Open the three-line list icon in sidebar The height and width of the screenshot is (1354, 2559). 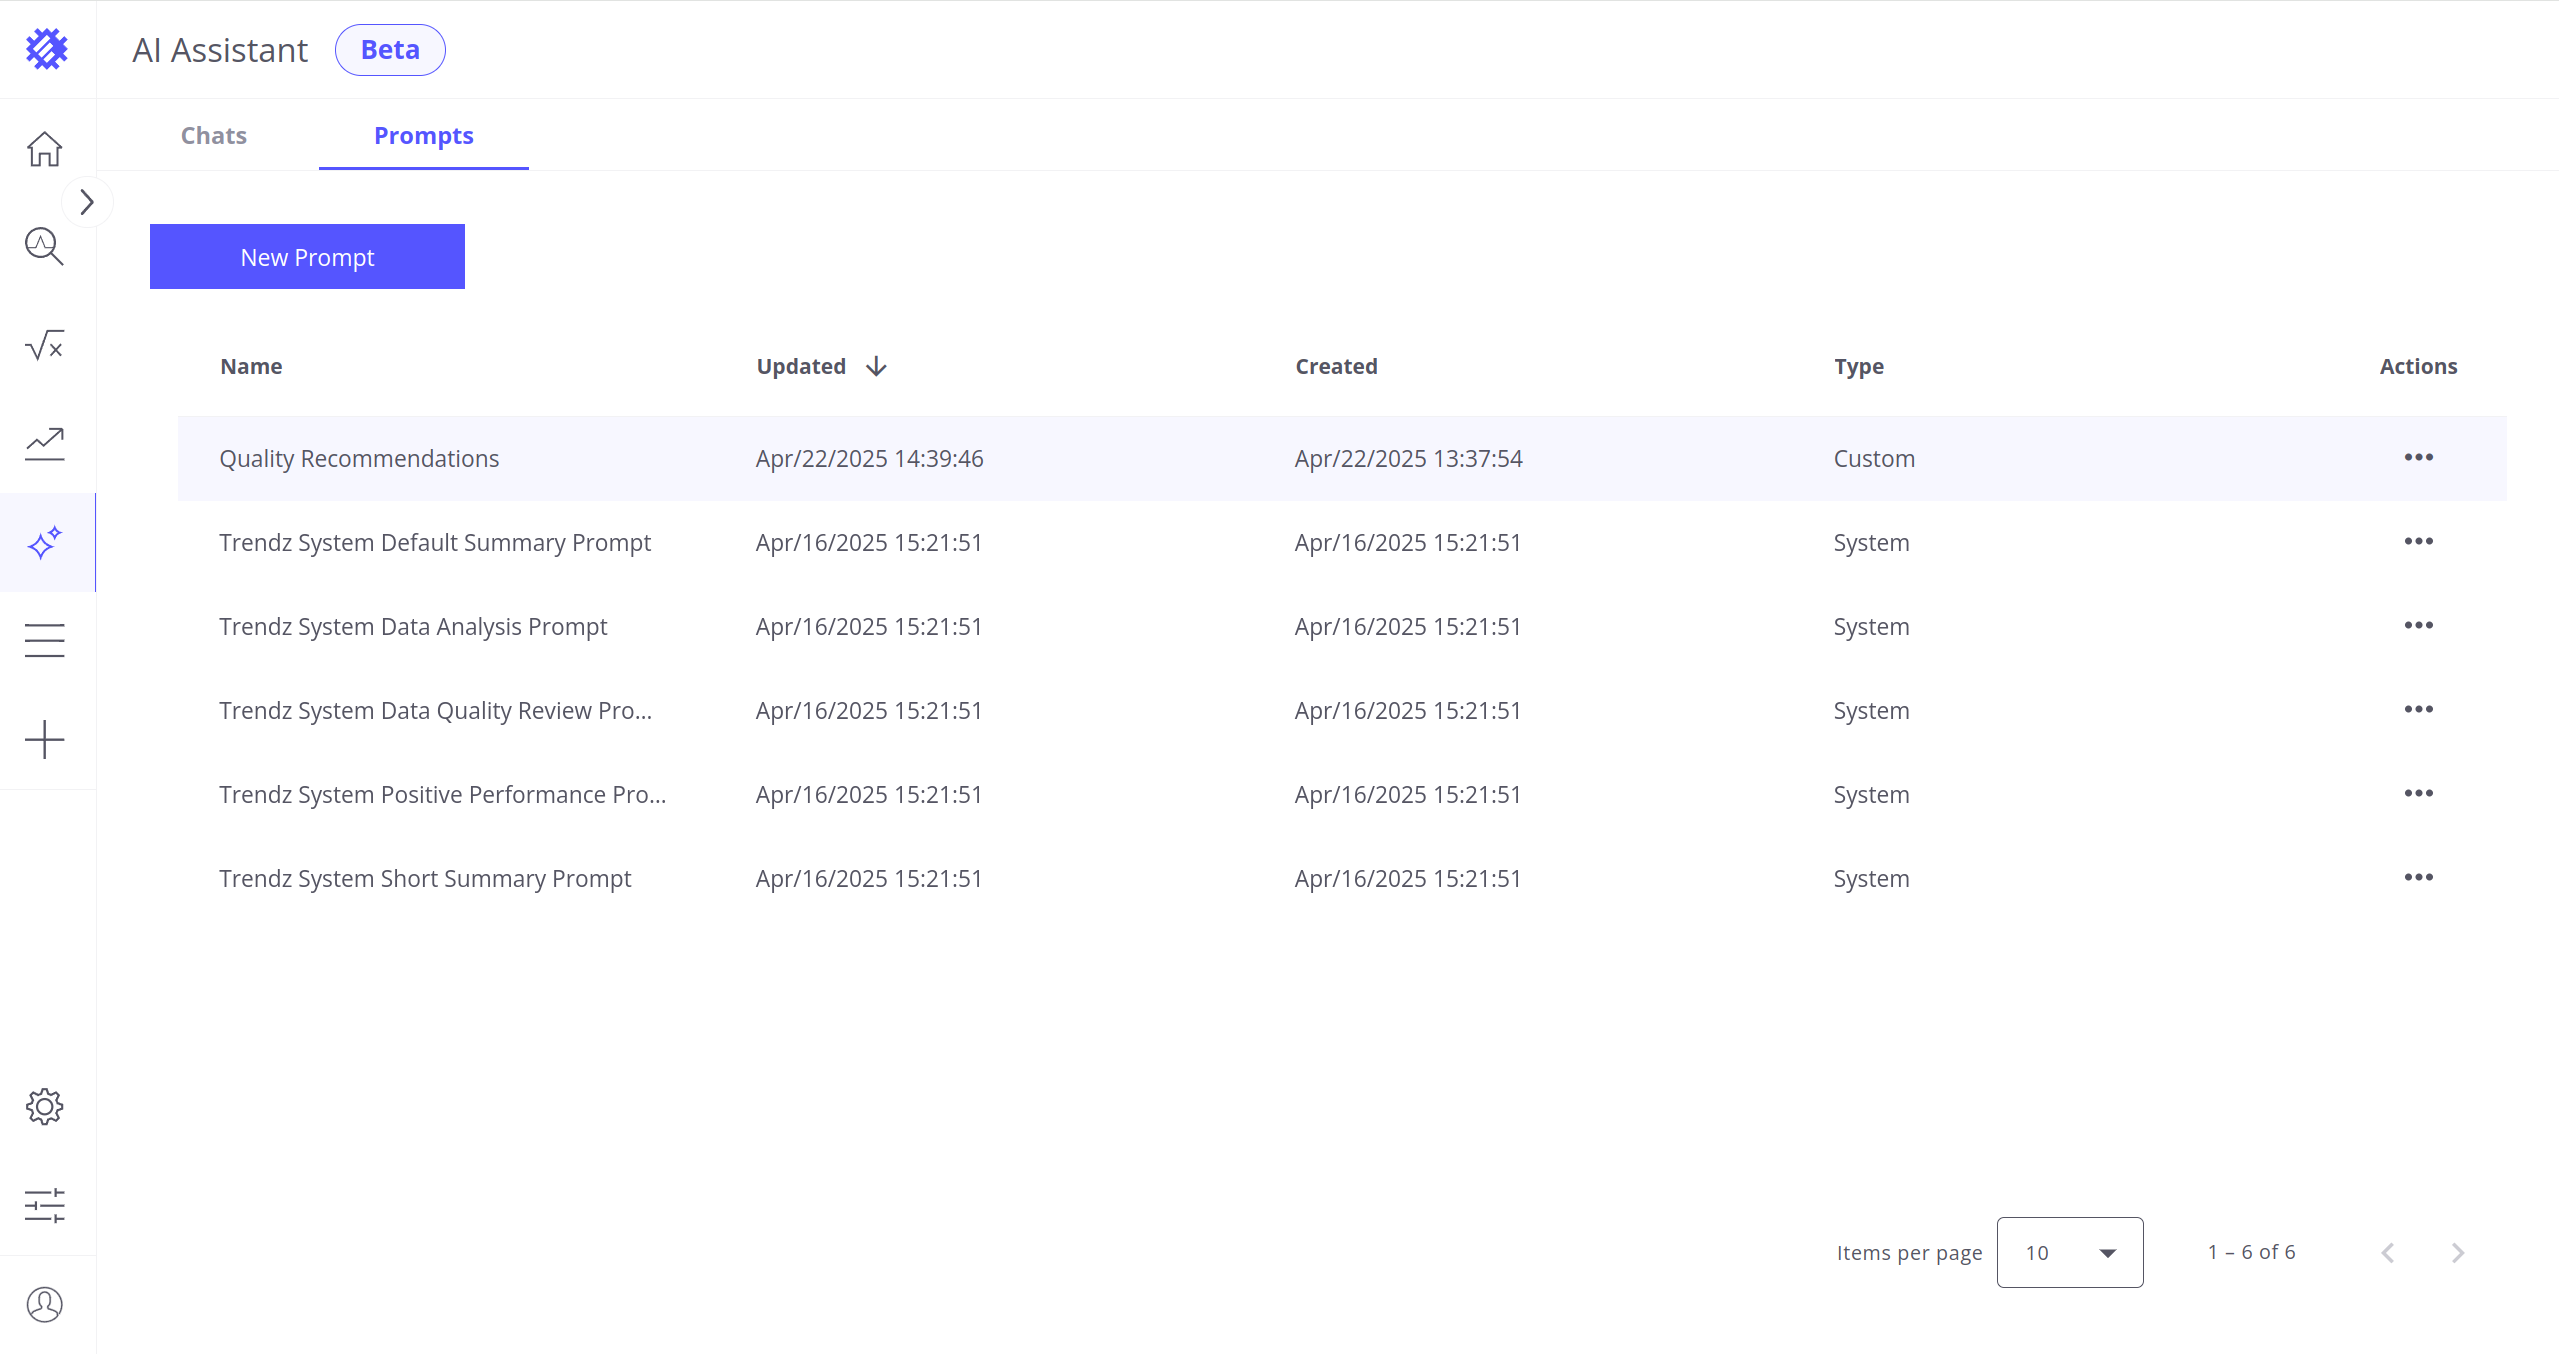pyautogui.click(x=45, y=640)
